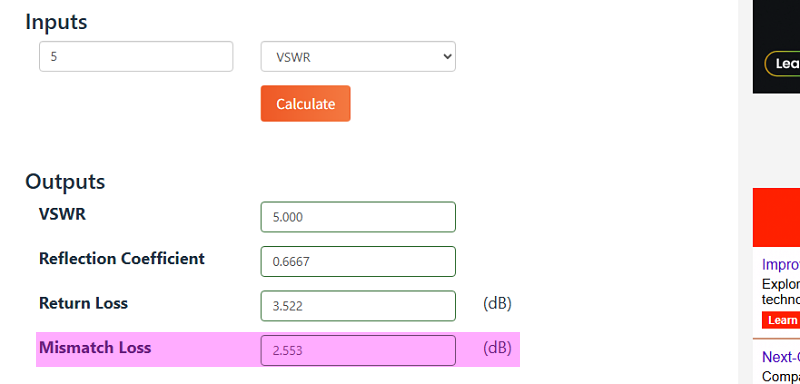The height and width of the screenshot is (384, 800).
Task: Open the purple Impro... ad link
Action: point(781,265)
